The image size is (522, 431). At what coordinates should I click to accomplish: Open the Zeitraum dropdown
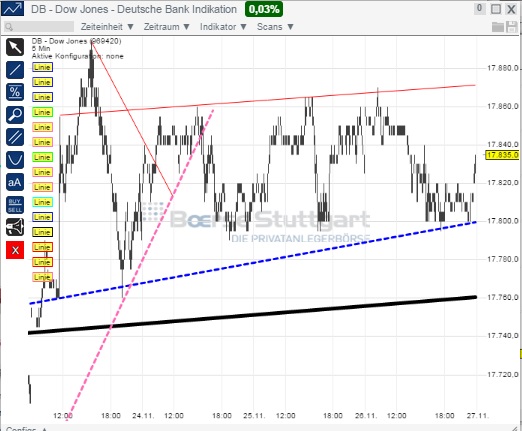tap(166, 27)
